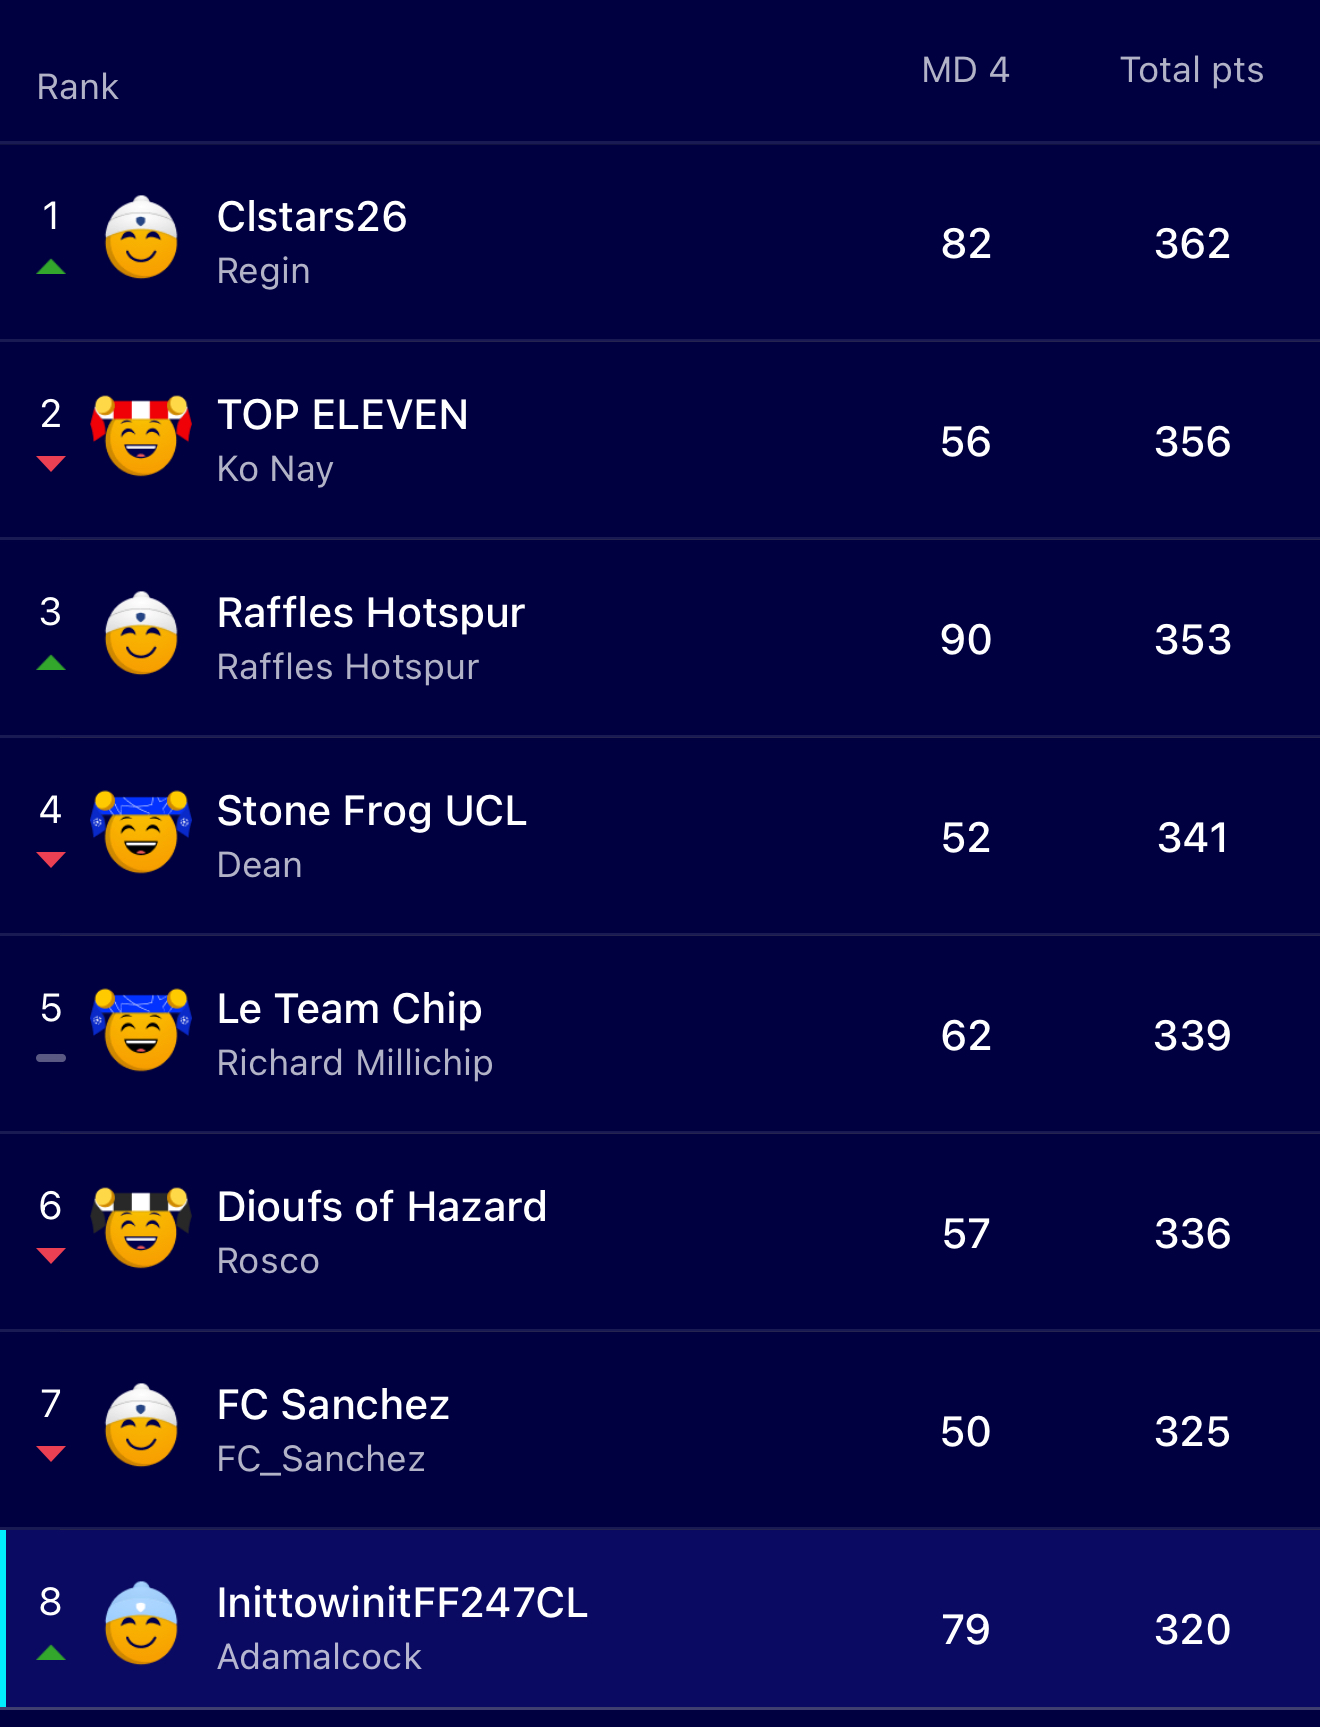Screen dimensions: 1320x1727
Task: Open manager Richard Millichip's entry
Action: point(355,1063)
